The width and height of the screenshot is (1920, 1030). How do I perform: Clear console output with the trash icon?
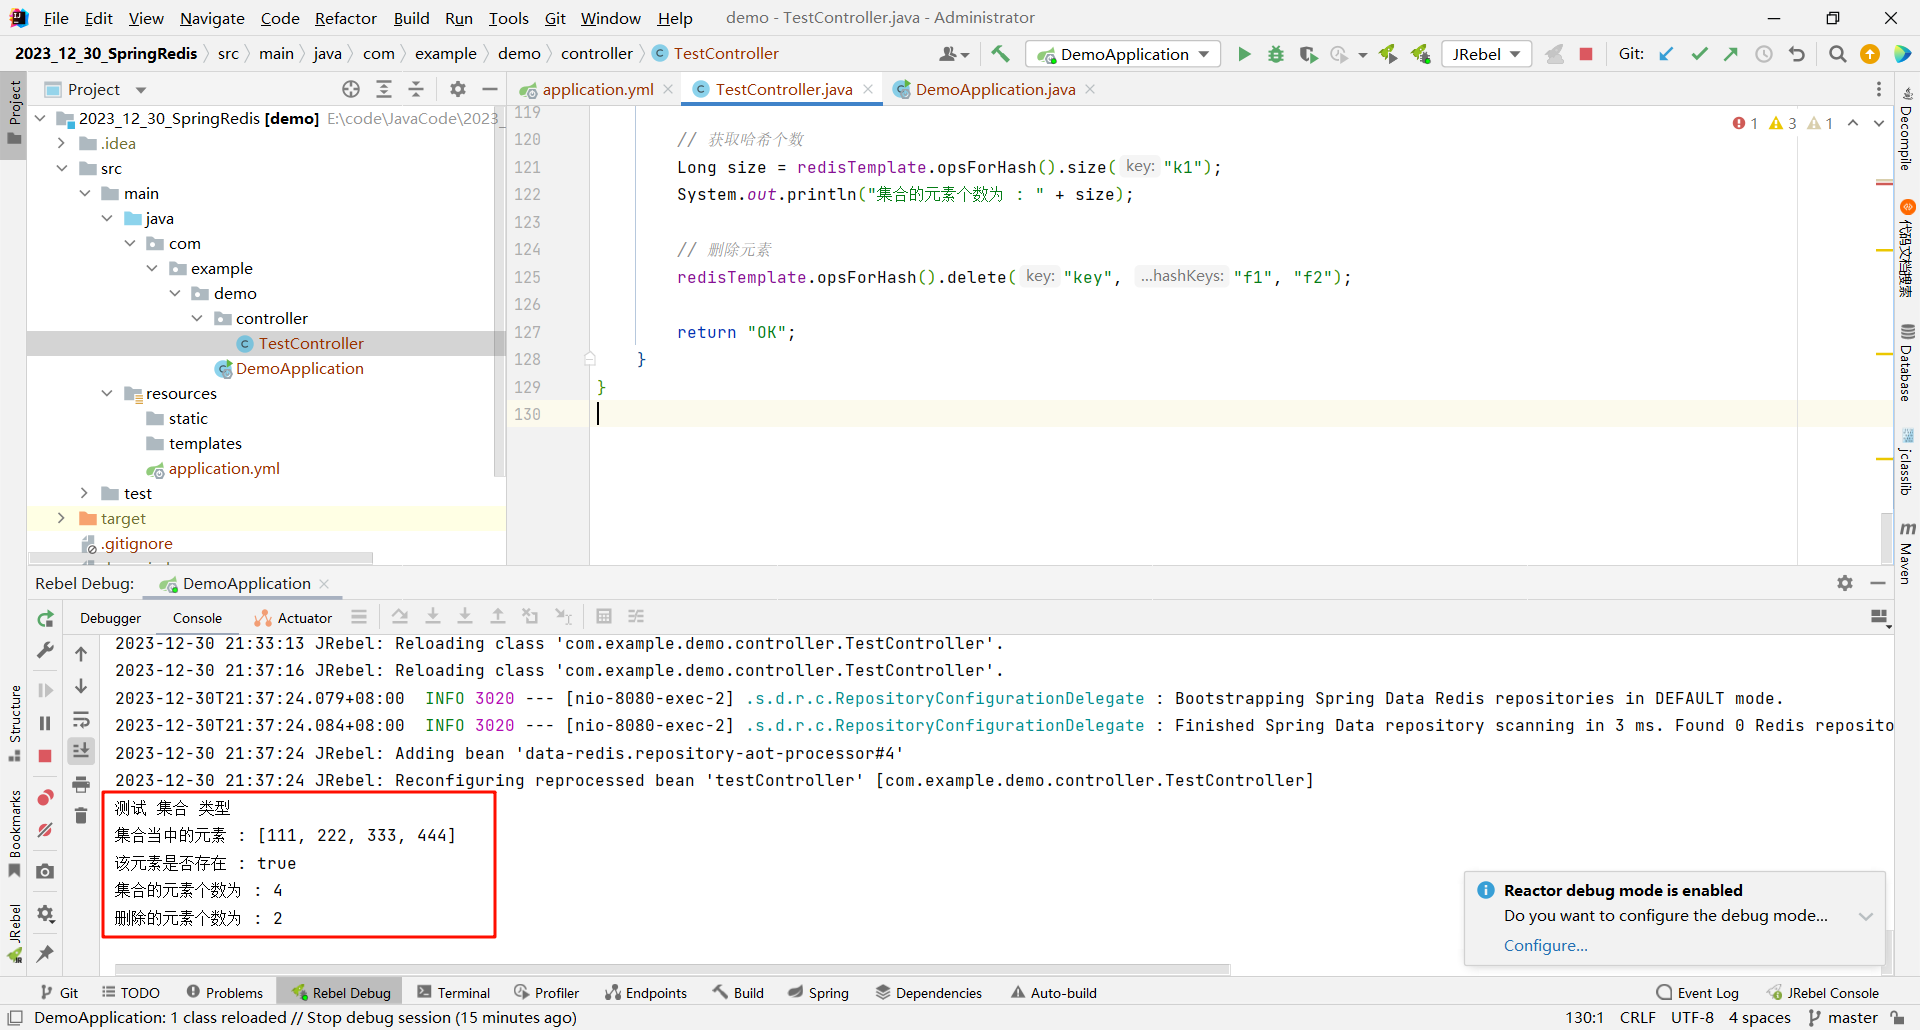click(81, 816)
